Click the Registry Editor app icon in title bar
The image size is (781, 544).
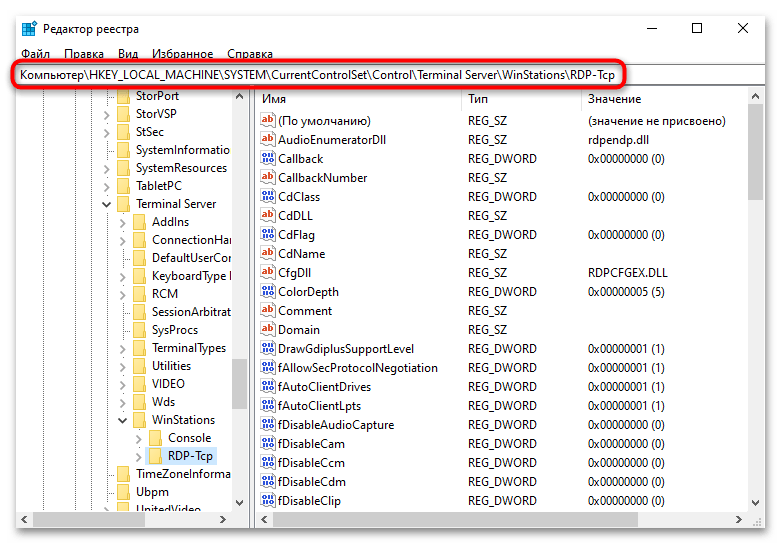click(x=29, y=29)
